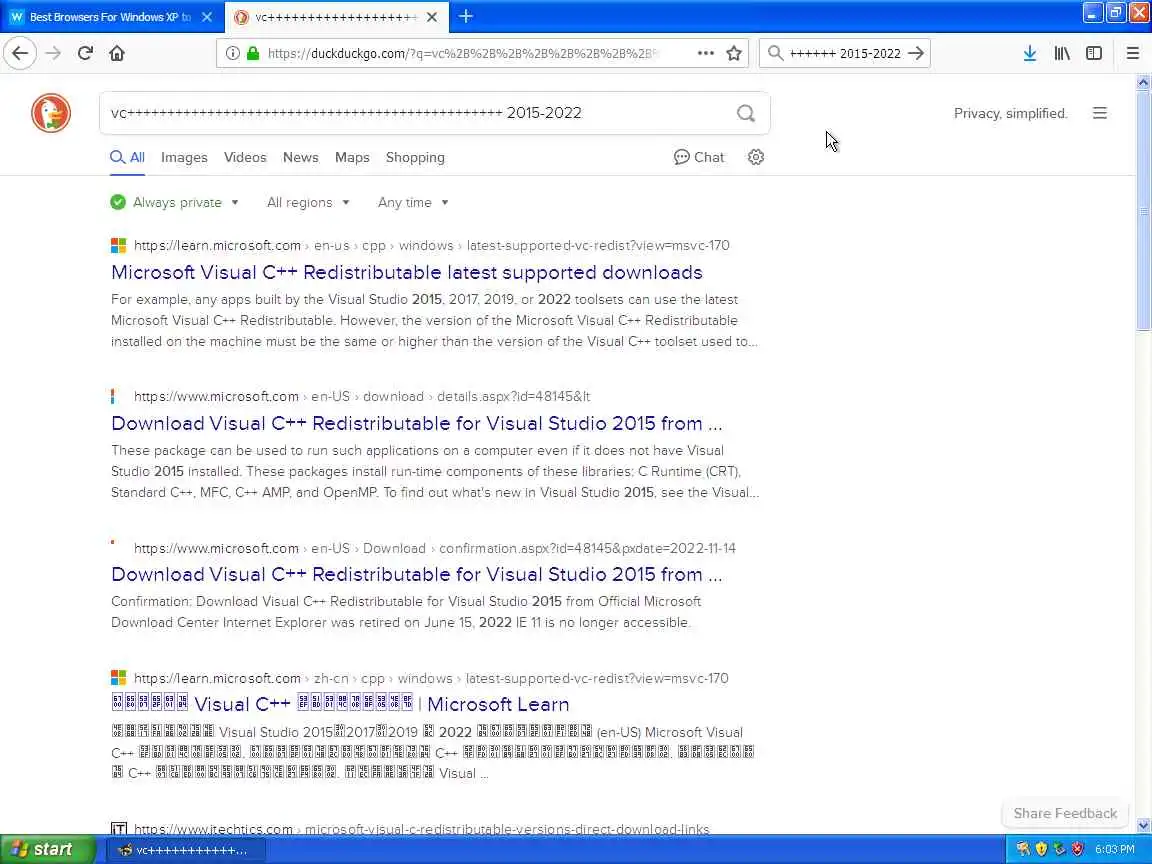This screenshot has width=1152, height=864.
Task: Reload the current page
Action: pos(85,53)
